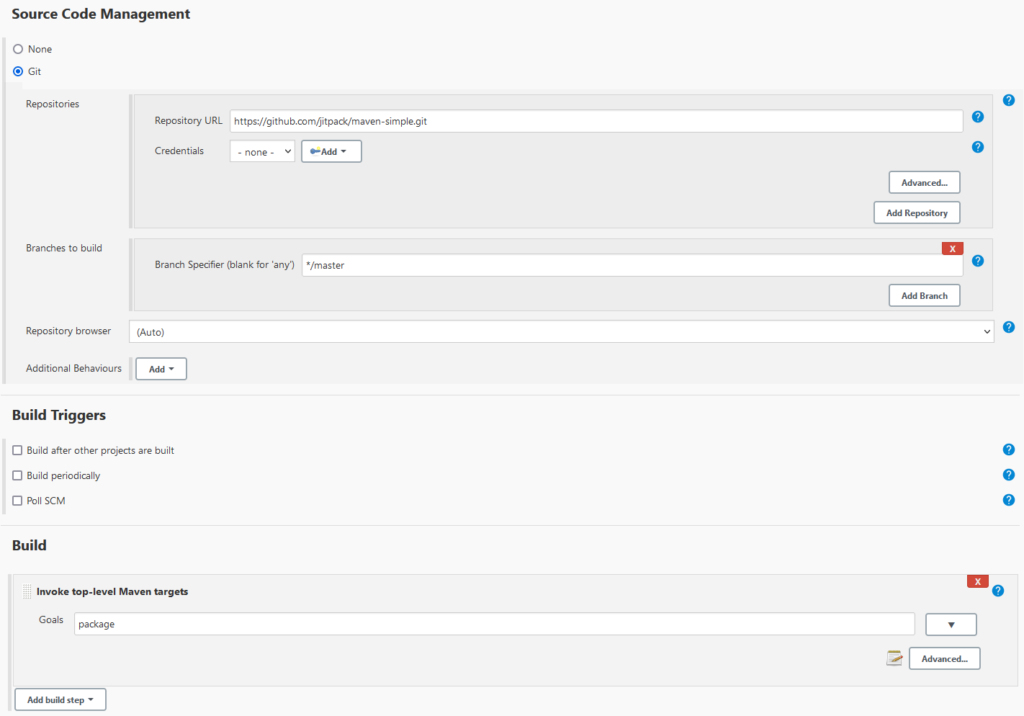Delete the branch specifier with red X

(952, 248)
